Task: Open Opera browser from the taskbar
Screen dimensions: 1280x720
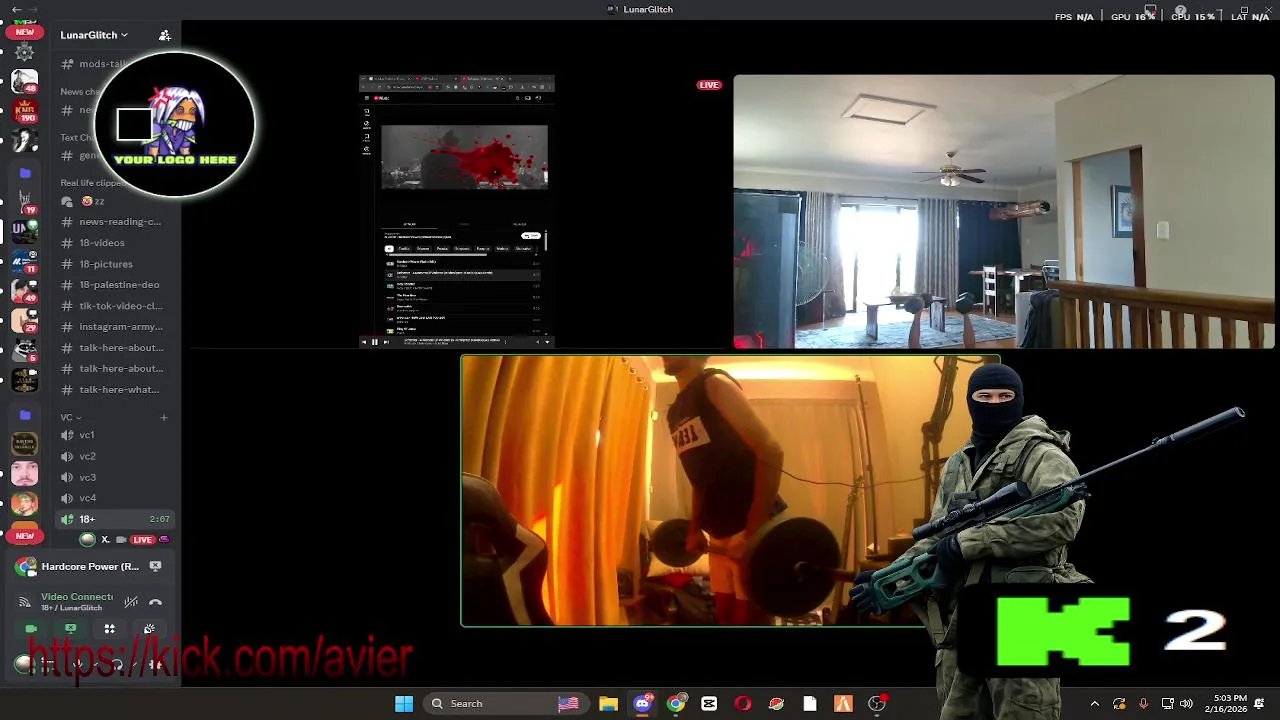Action: 743,704
